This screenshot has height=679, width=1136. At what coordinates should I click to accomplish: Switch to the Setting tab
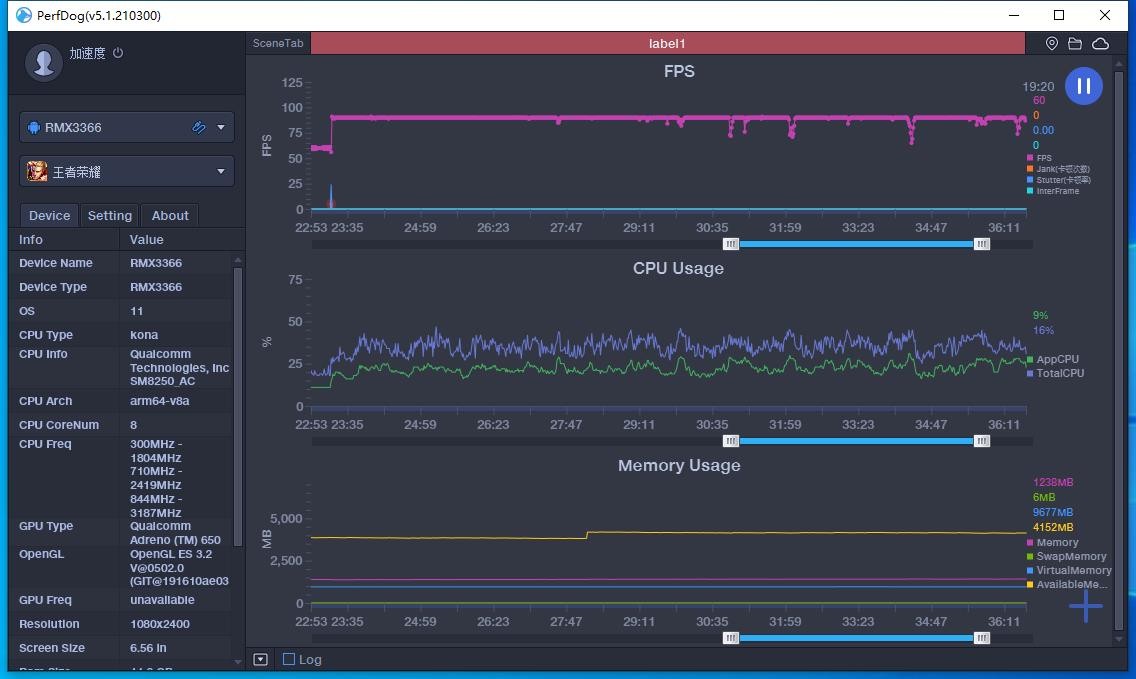click(110, 215)
